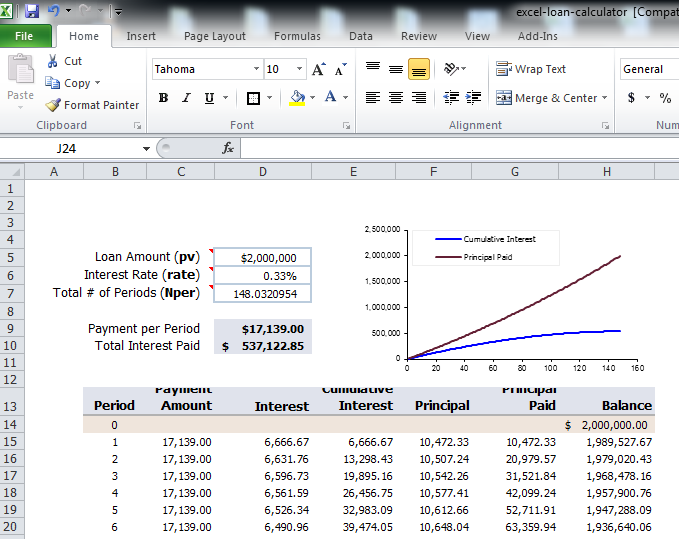Open General number format combo box

coord(649,69)
